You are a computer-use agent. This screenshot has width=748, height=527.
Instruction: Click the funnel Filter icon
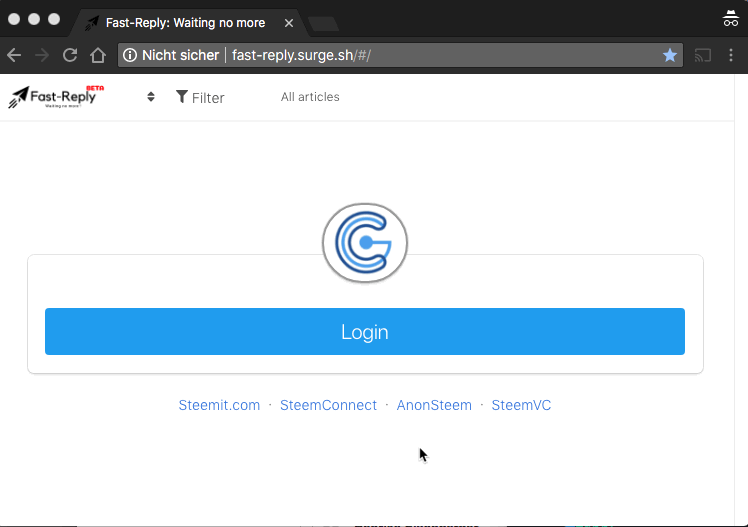click(181, 97)
